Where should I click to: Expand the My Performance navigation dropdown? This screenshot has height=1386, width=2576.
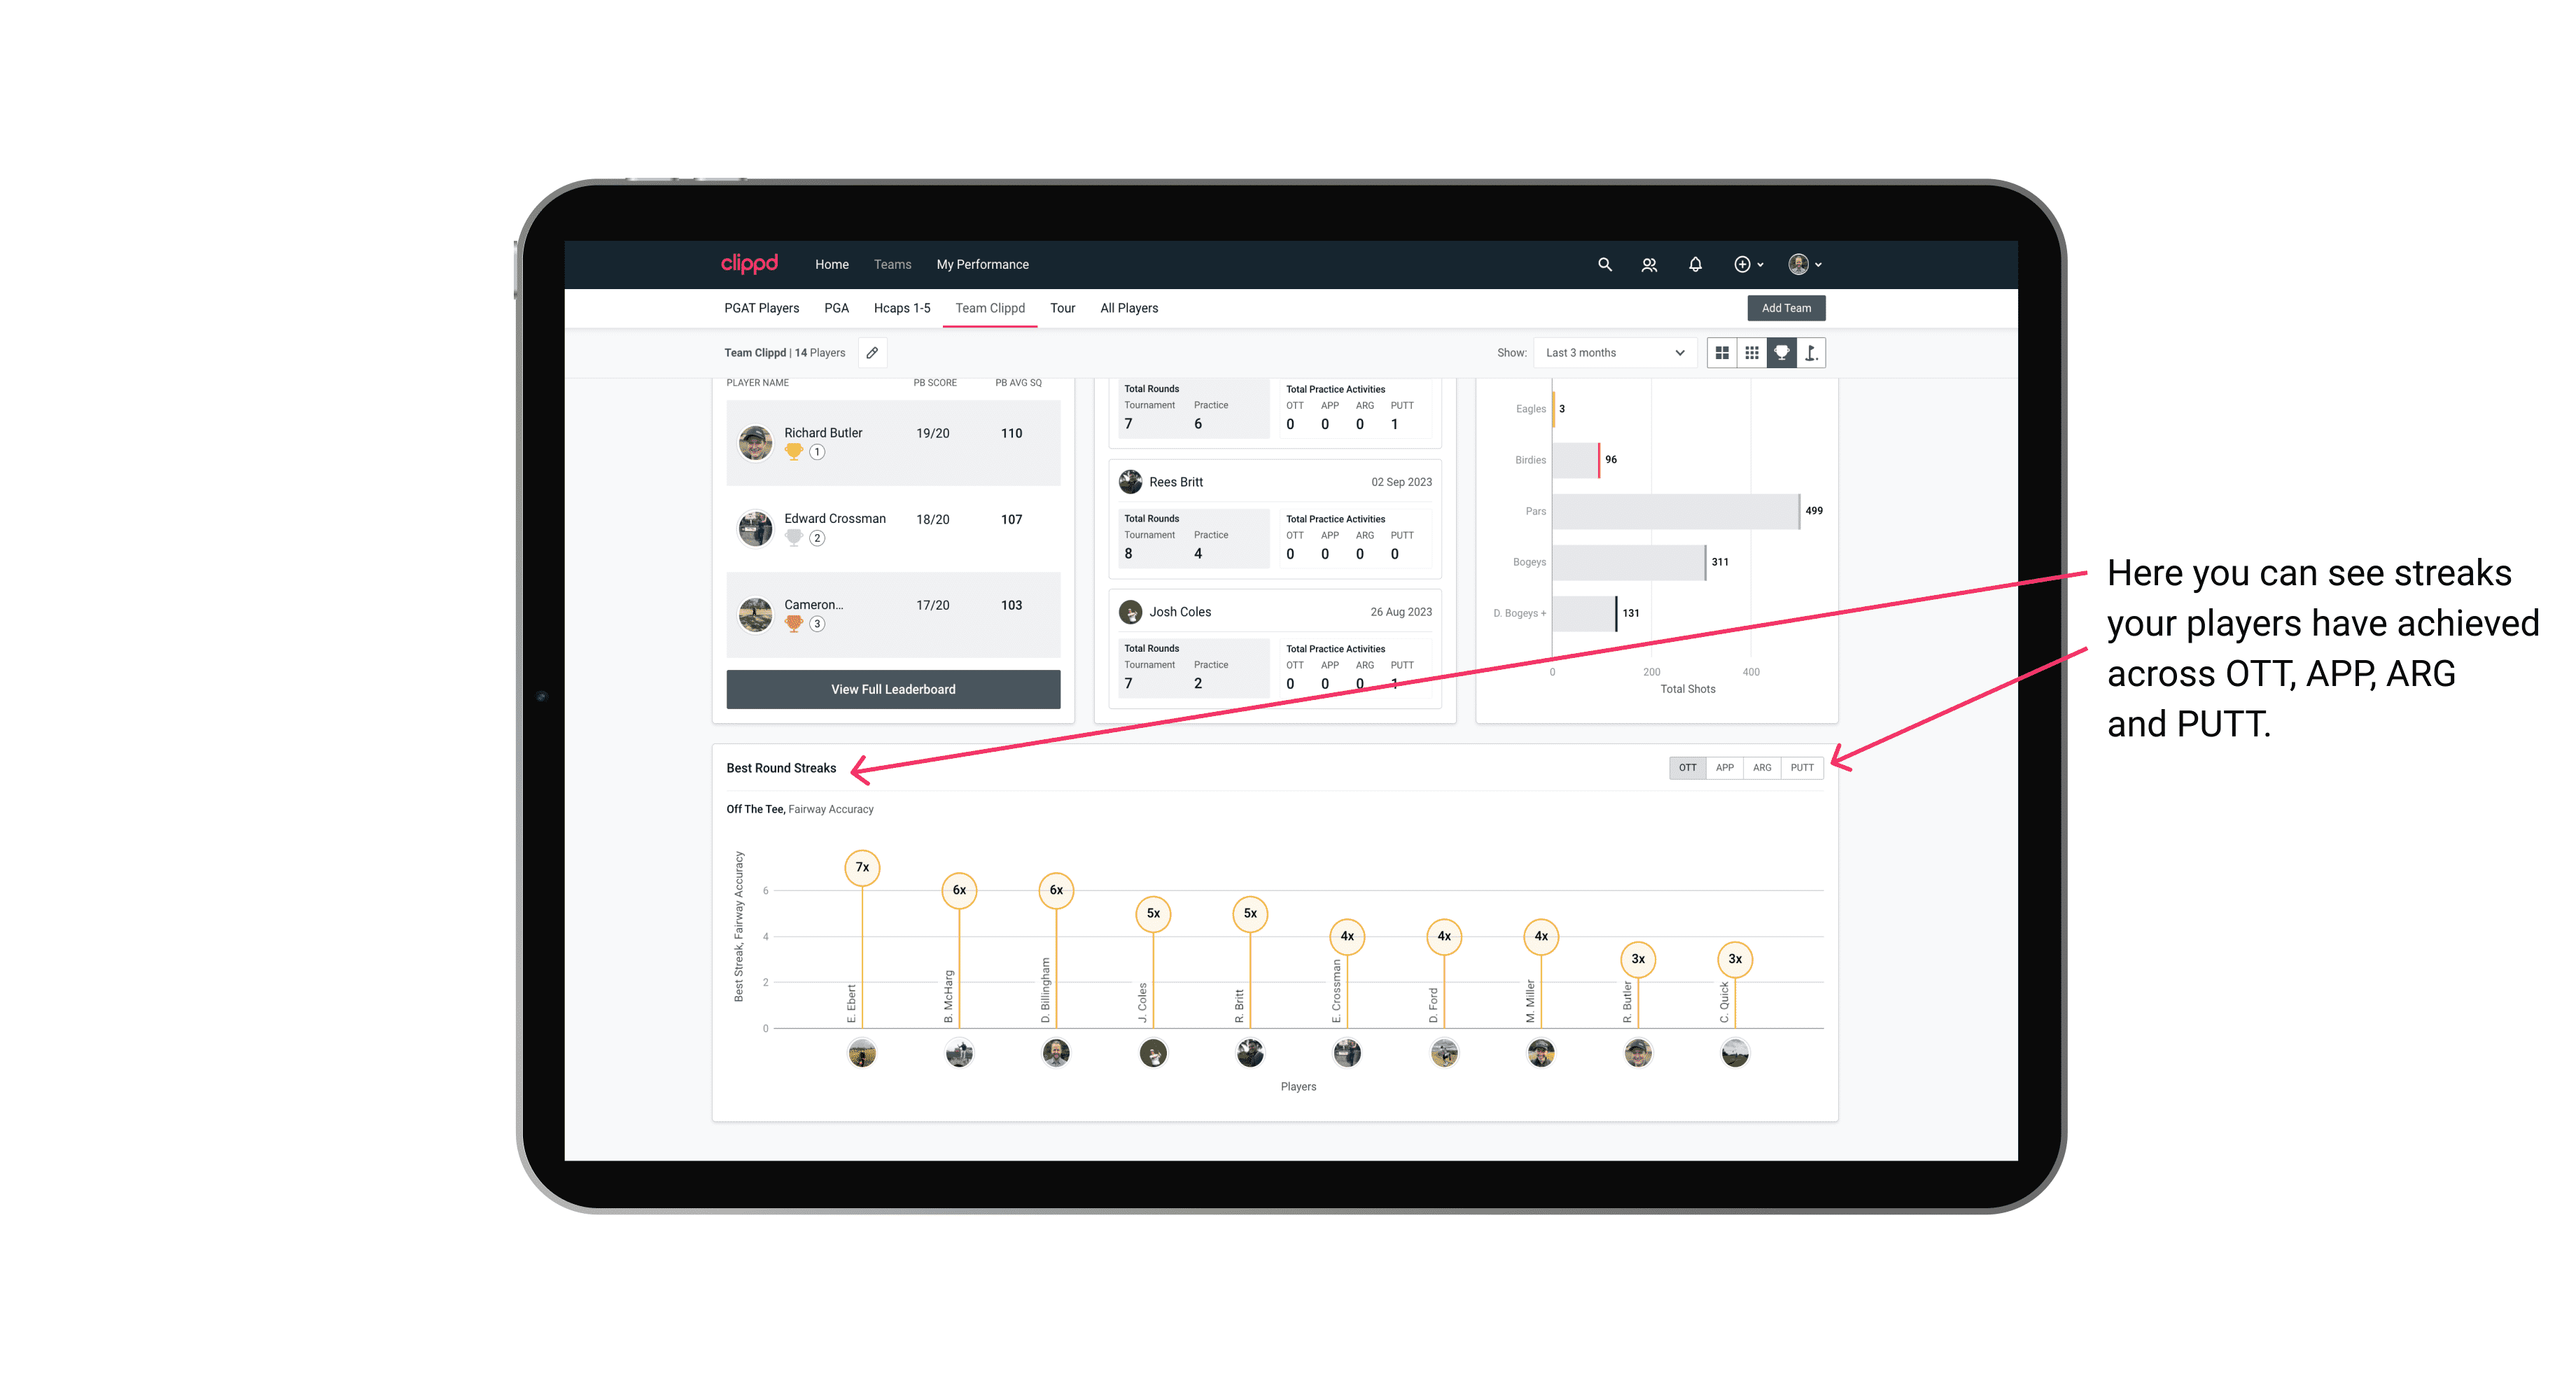[984, 265]
